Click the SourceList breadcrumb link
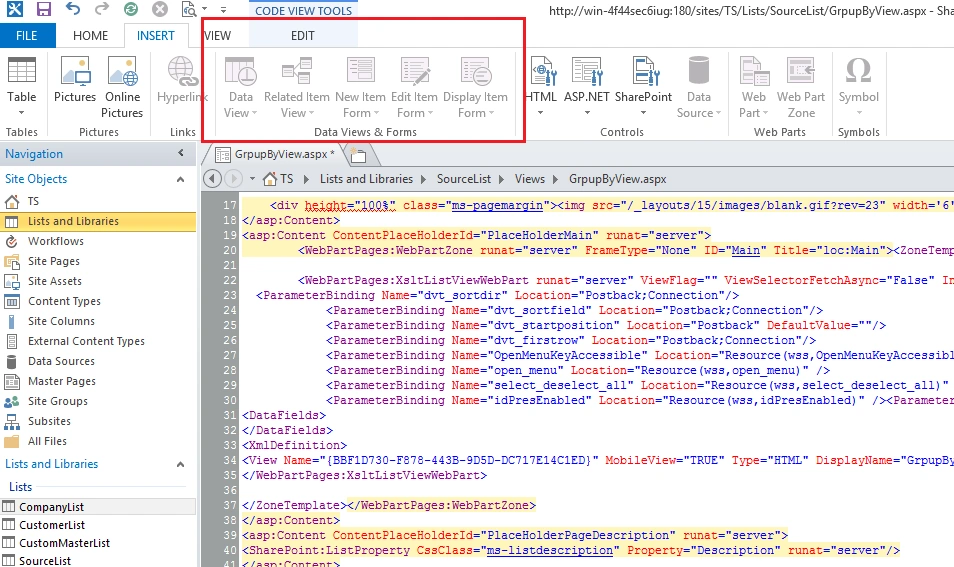The image size is (954, 567). pos(464,179)
